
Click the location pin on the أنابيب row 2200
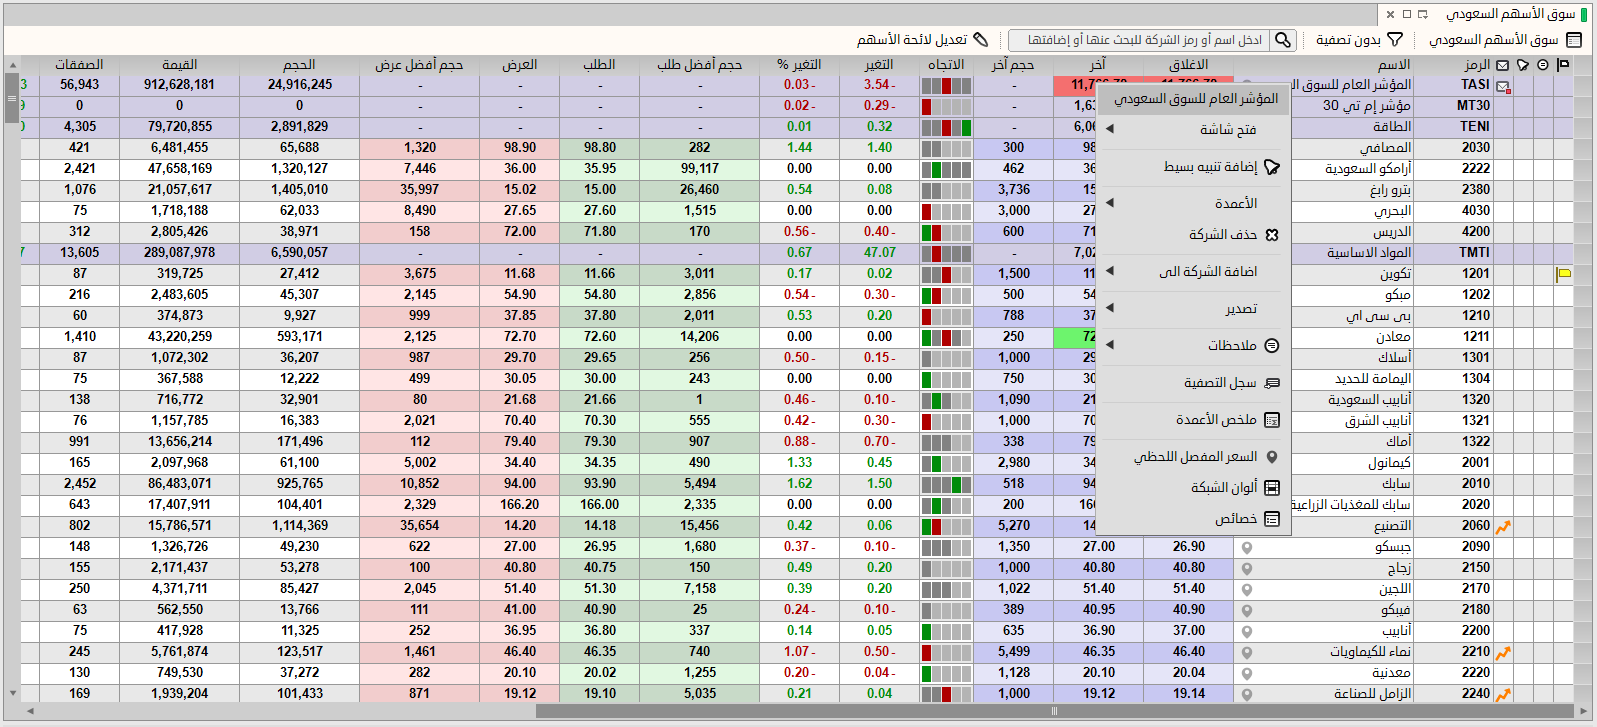click(1247, 632)
